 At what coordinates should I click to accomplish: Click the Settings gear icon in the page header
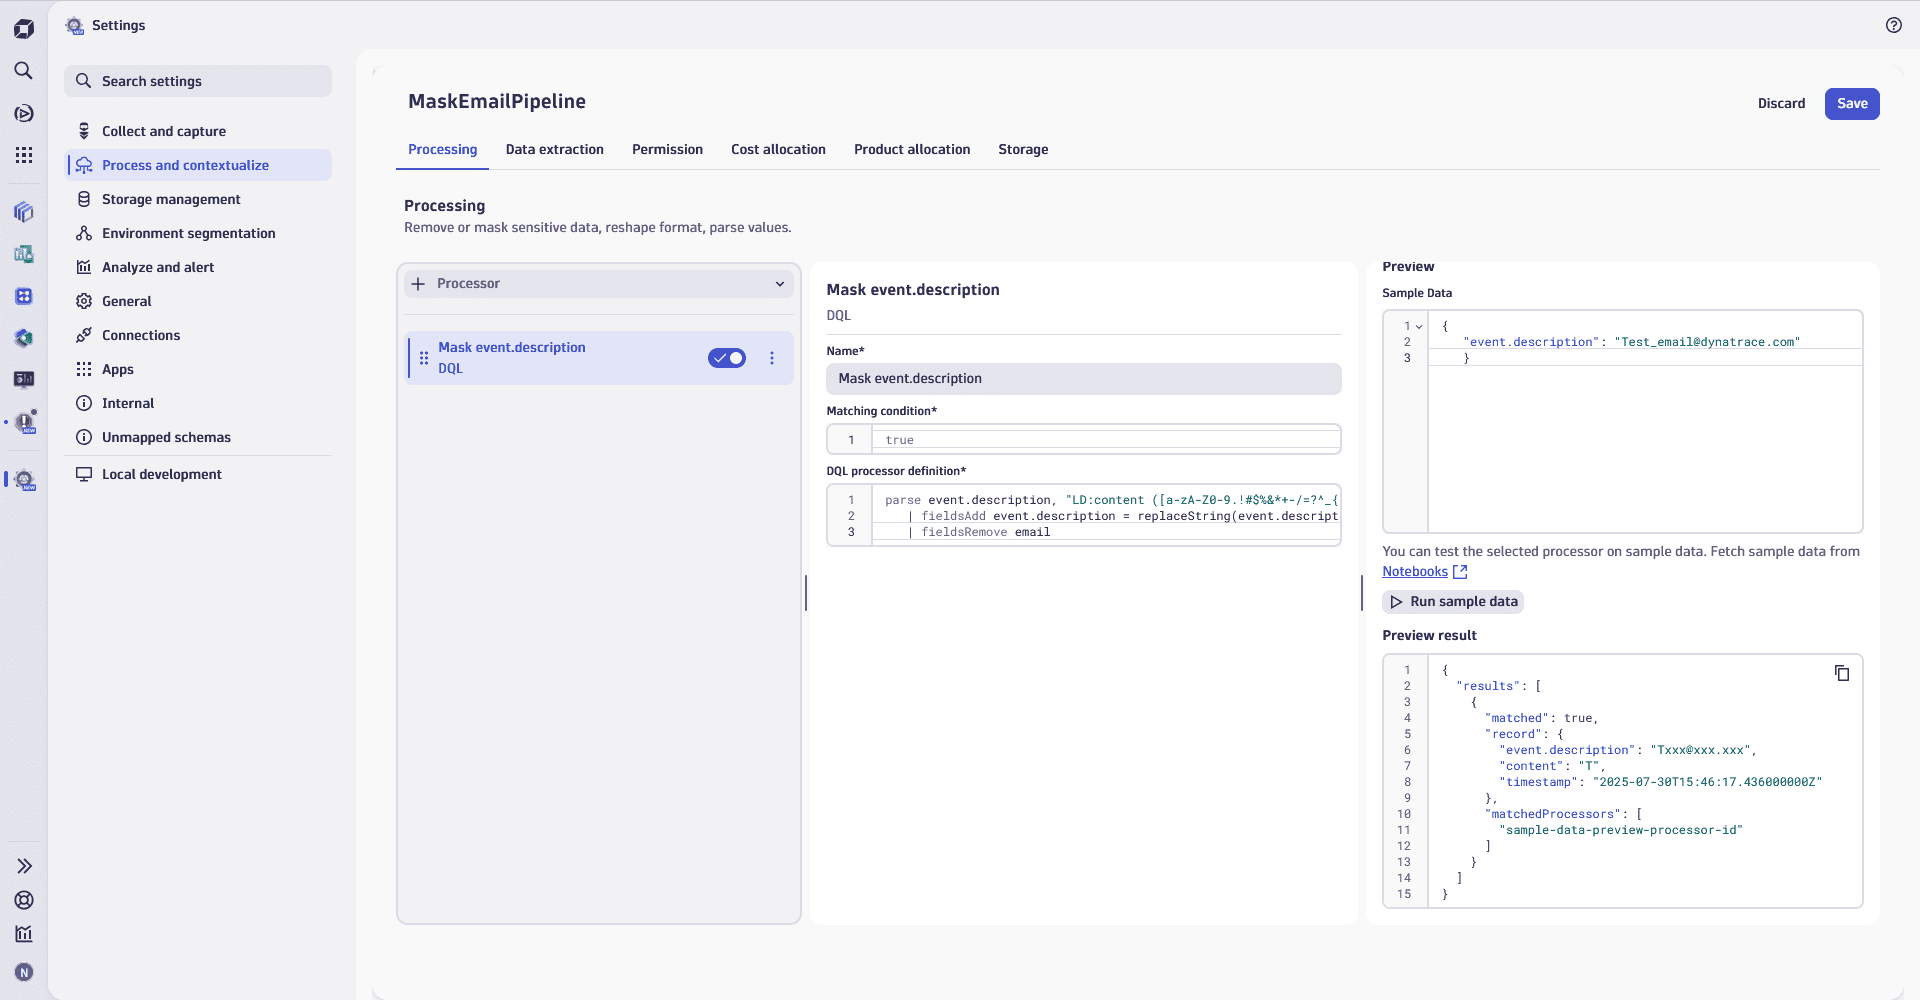[x=75, y=26]
